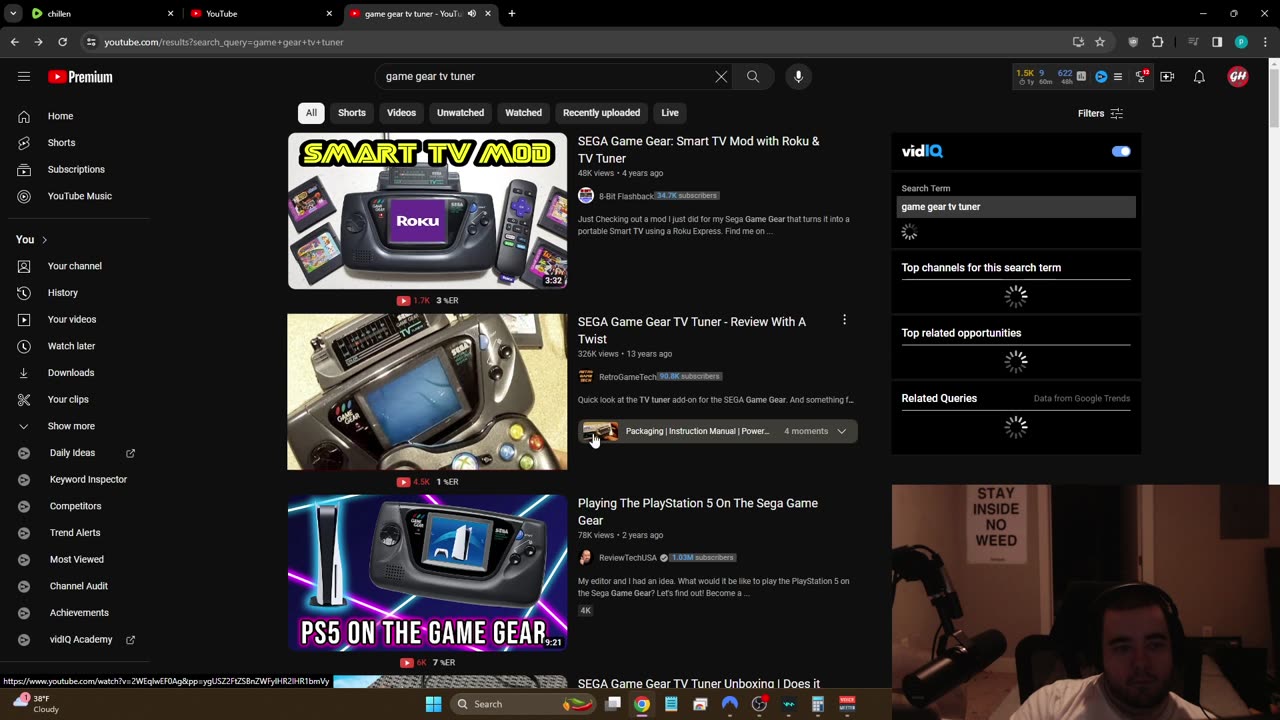Open the YouTube guide hamburger menu
Viewport: 1280px width, 720px height.
(24, 76)
